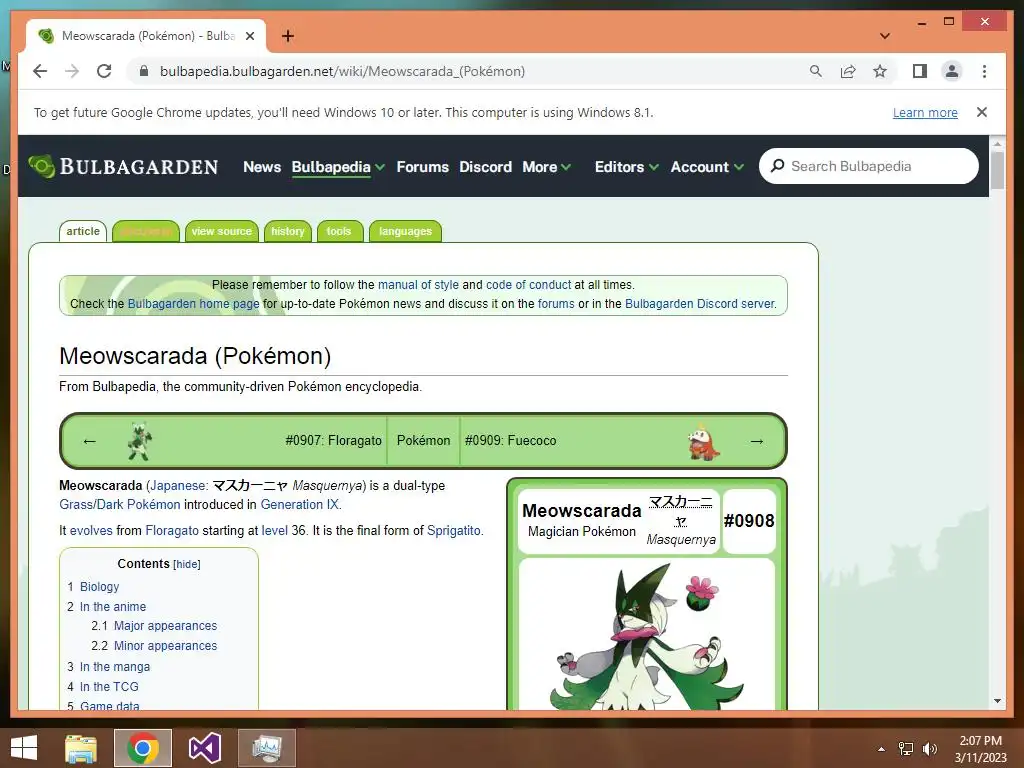This screenshot has height=768, width=1024.
Task: Open the Bulbagarden home page link
Action: click(x=193, y=304)
